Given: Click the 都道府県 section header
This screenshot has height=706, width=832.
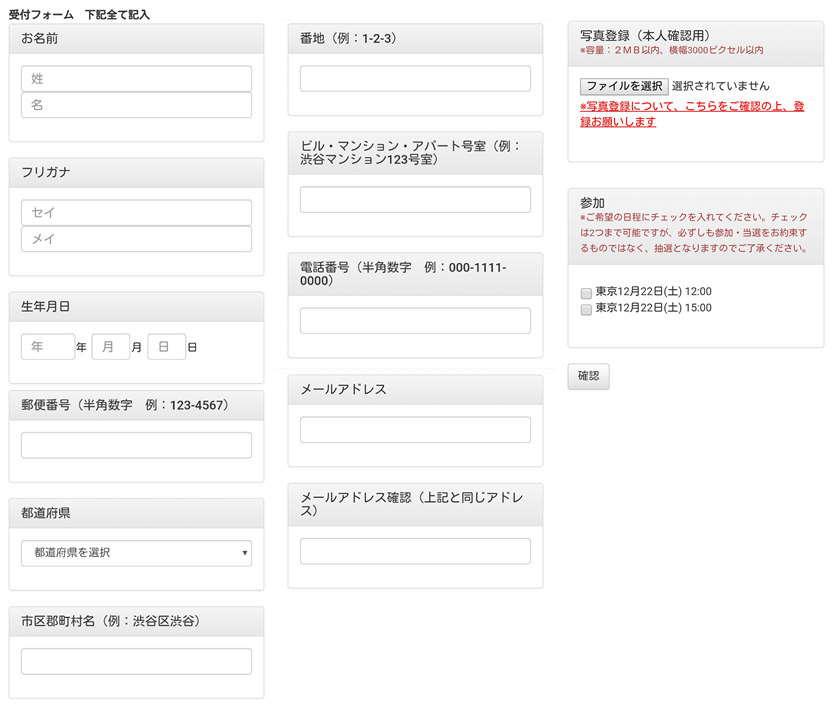Looking at the screenshot, I should coord(136,513).
